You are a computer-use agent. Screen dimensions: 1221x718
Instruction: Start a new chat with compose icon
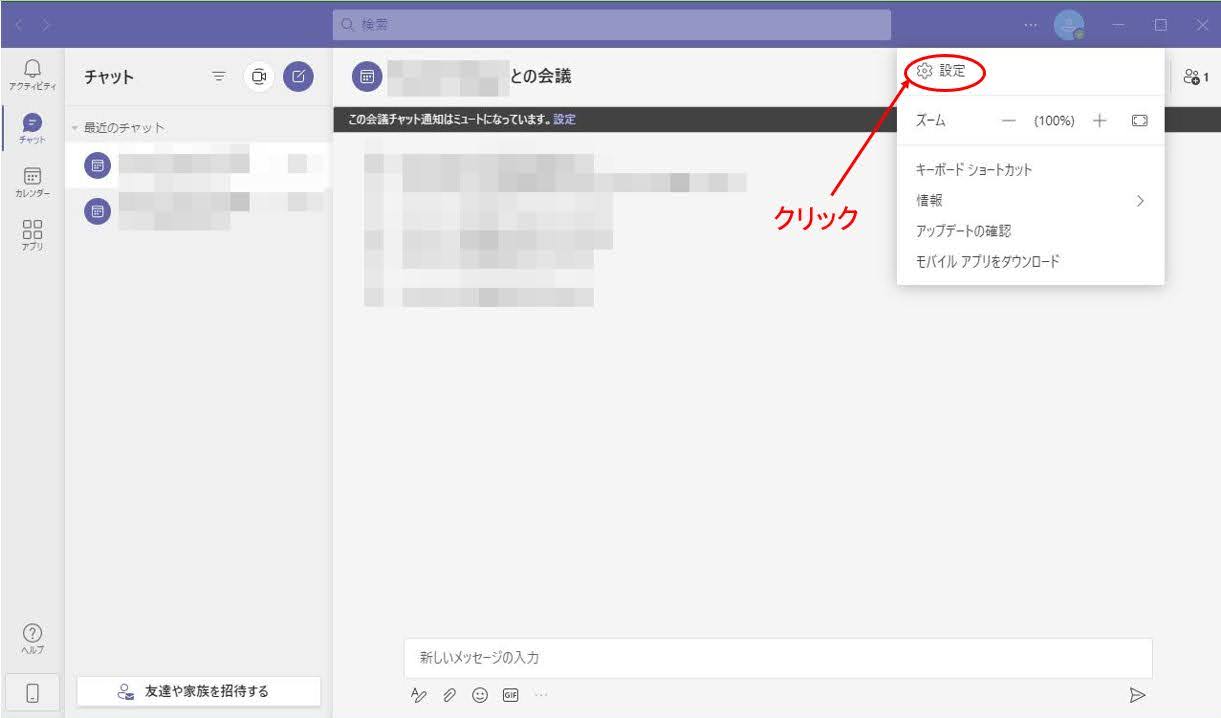click(298, 77)
